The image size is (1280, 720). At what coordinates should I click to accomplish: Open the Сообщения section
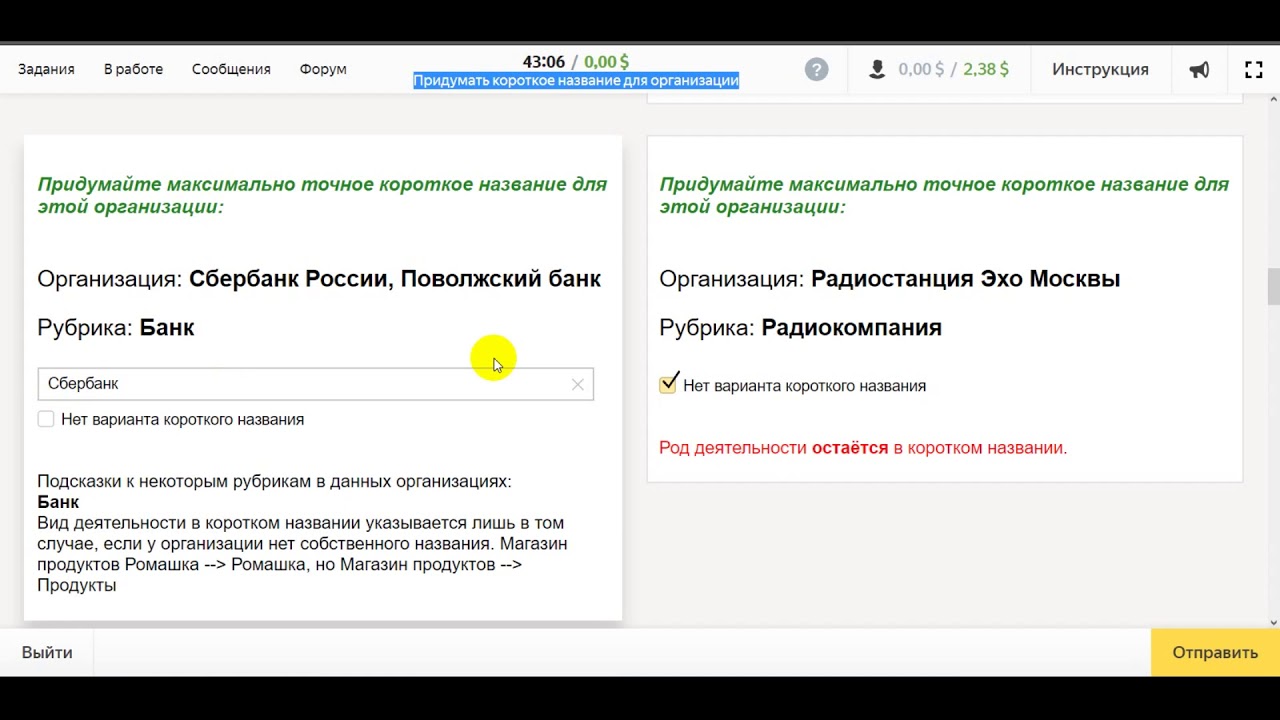tap(231, 69)
